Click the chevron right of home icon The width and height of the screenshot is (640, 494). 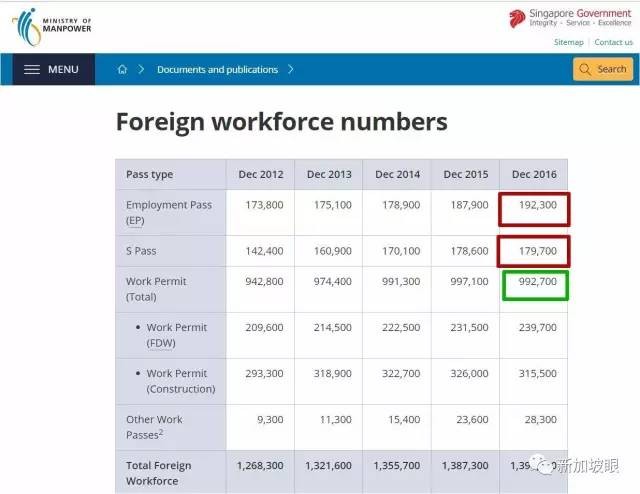pos(142,70)
